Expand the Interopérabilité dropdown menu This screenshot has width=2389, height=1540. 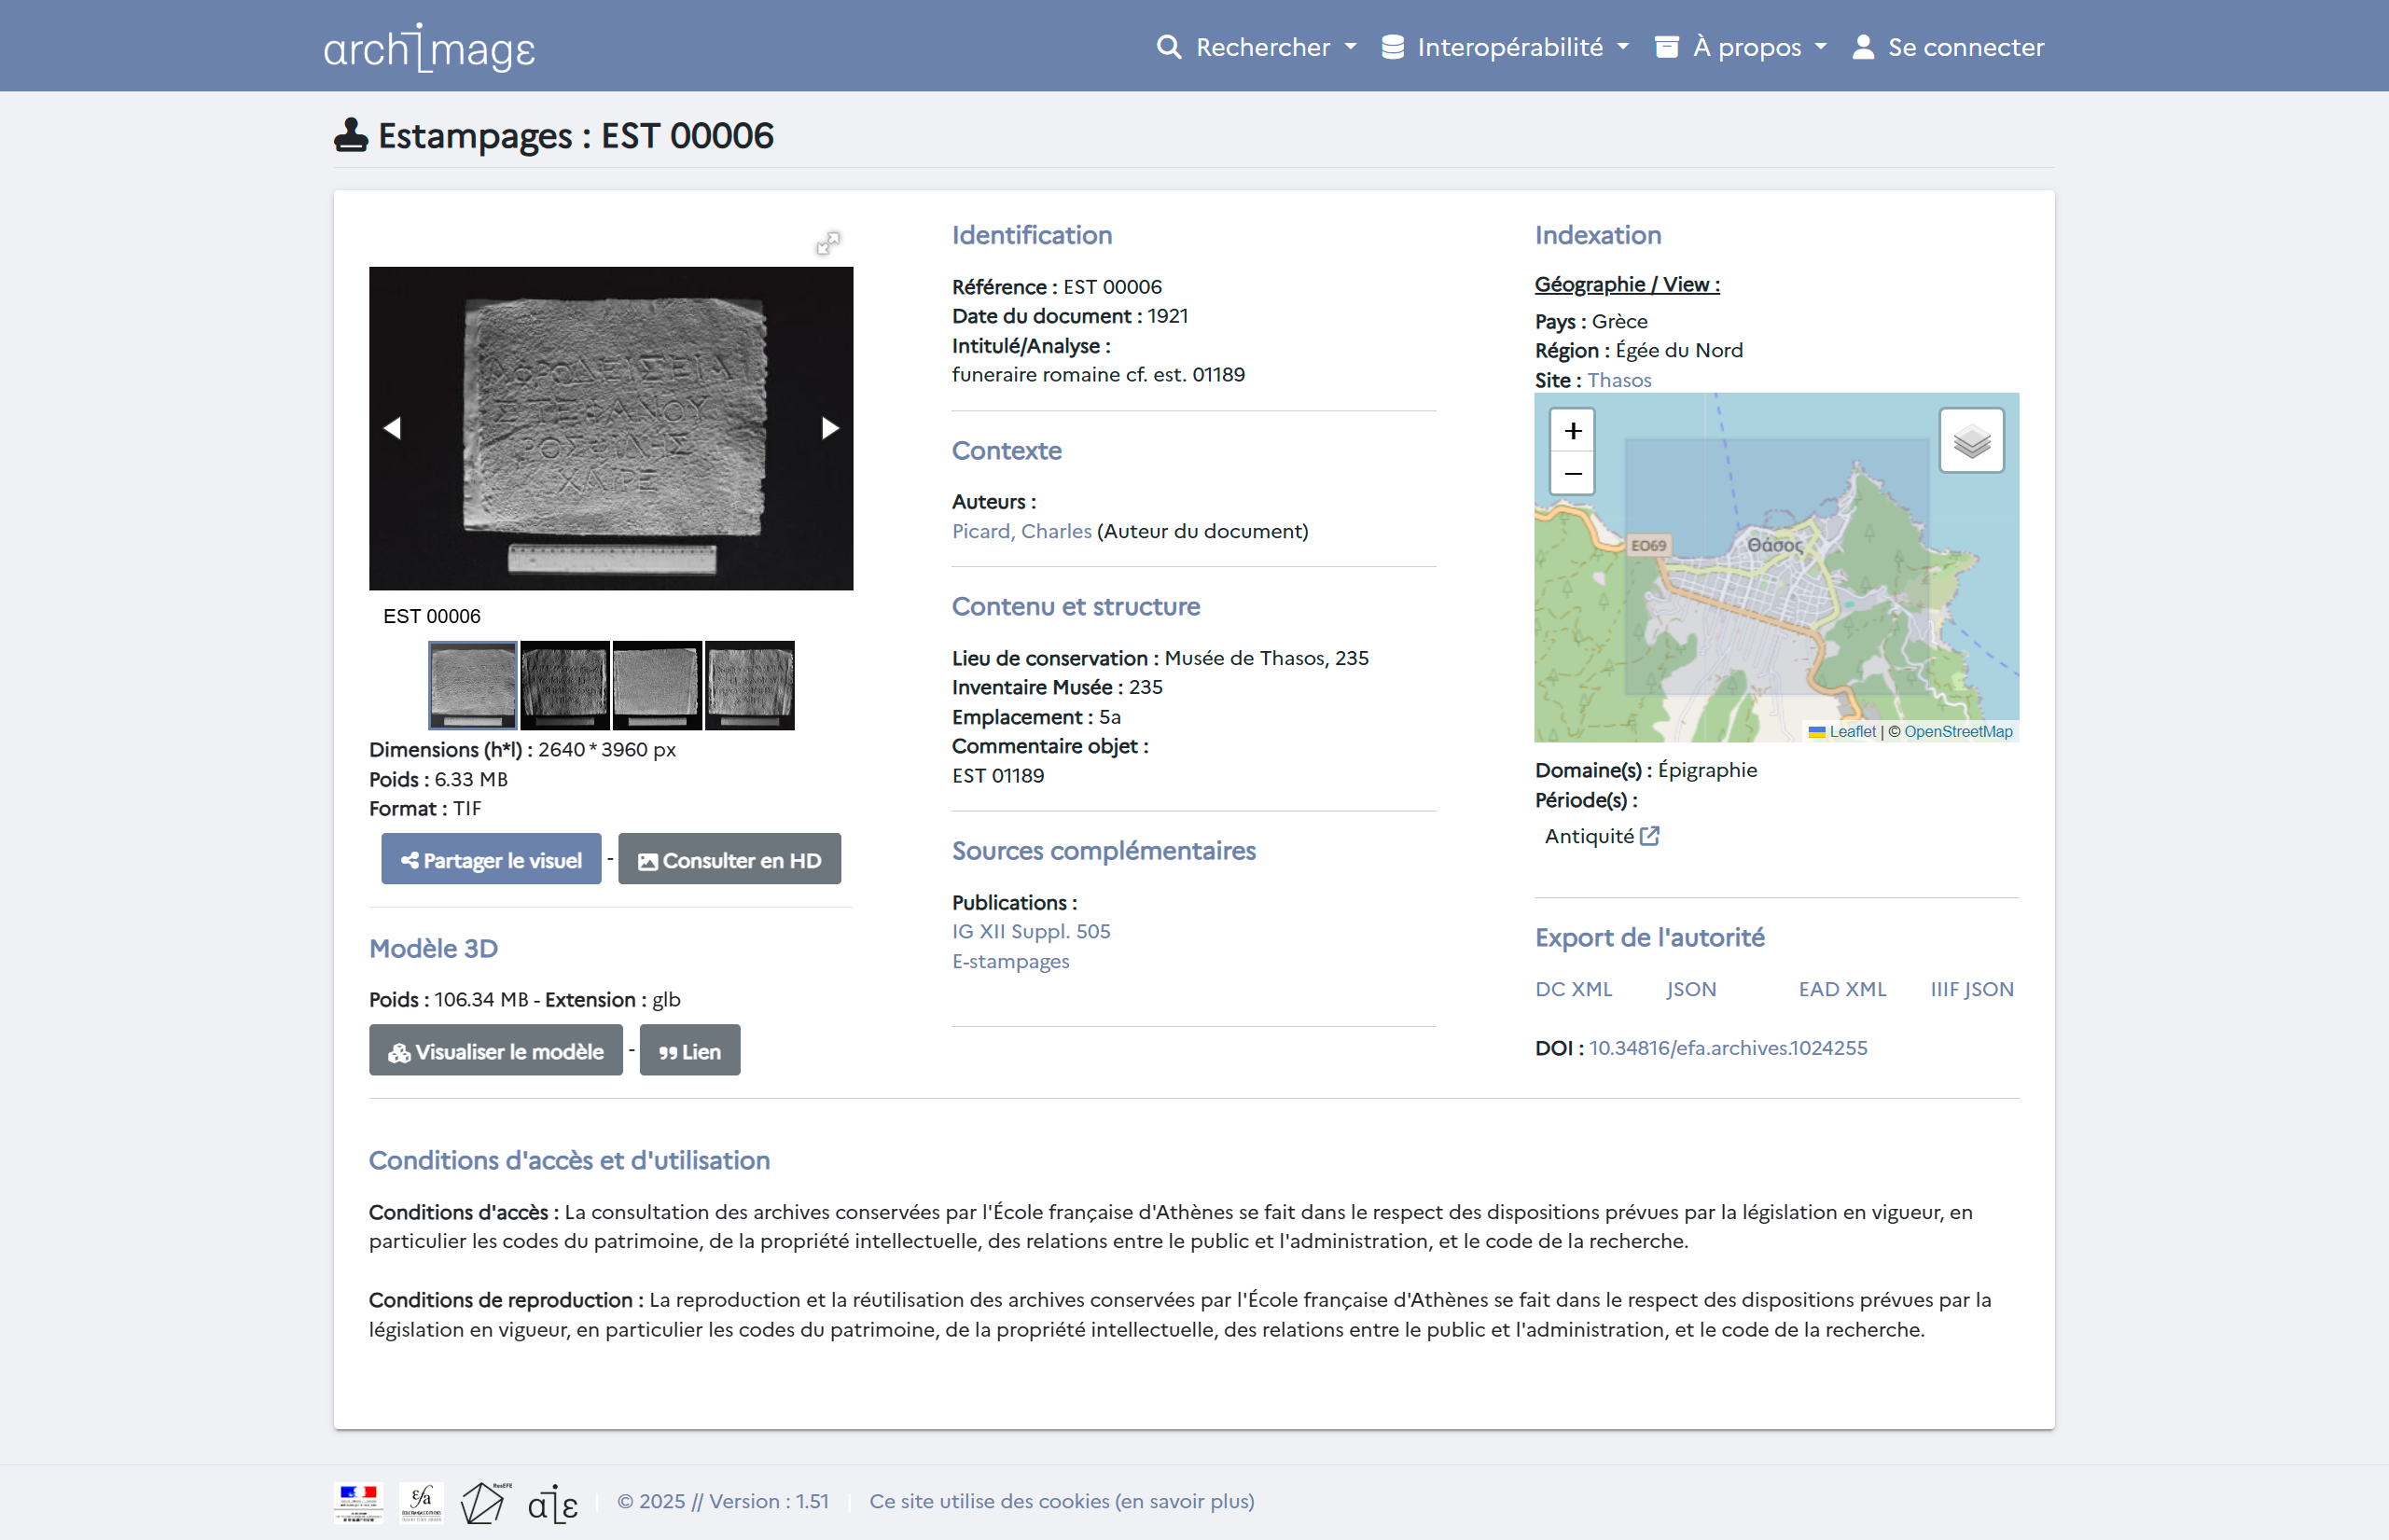click(1505, 47)
